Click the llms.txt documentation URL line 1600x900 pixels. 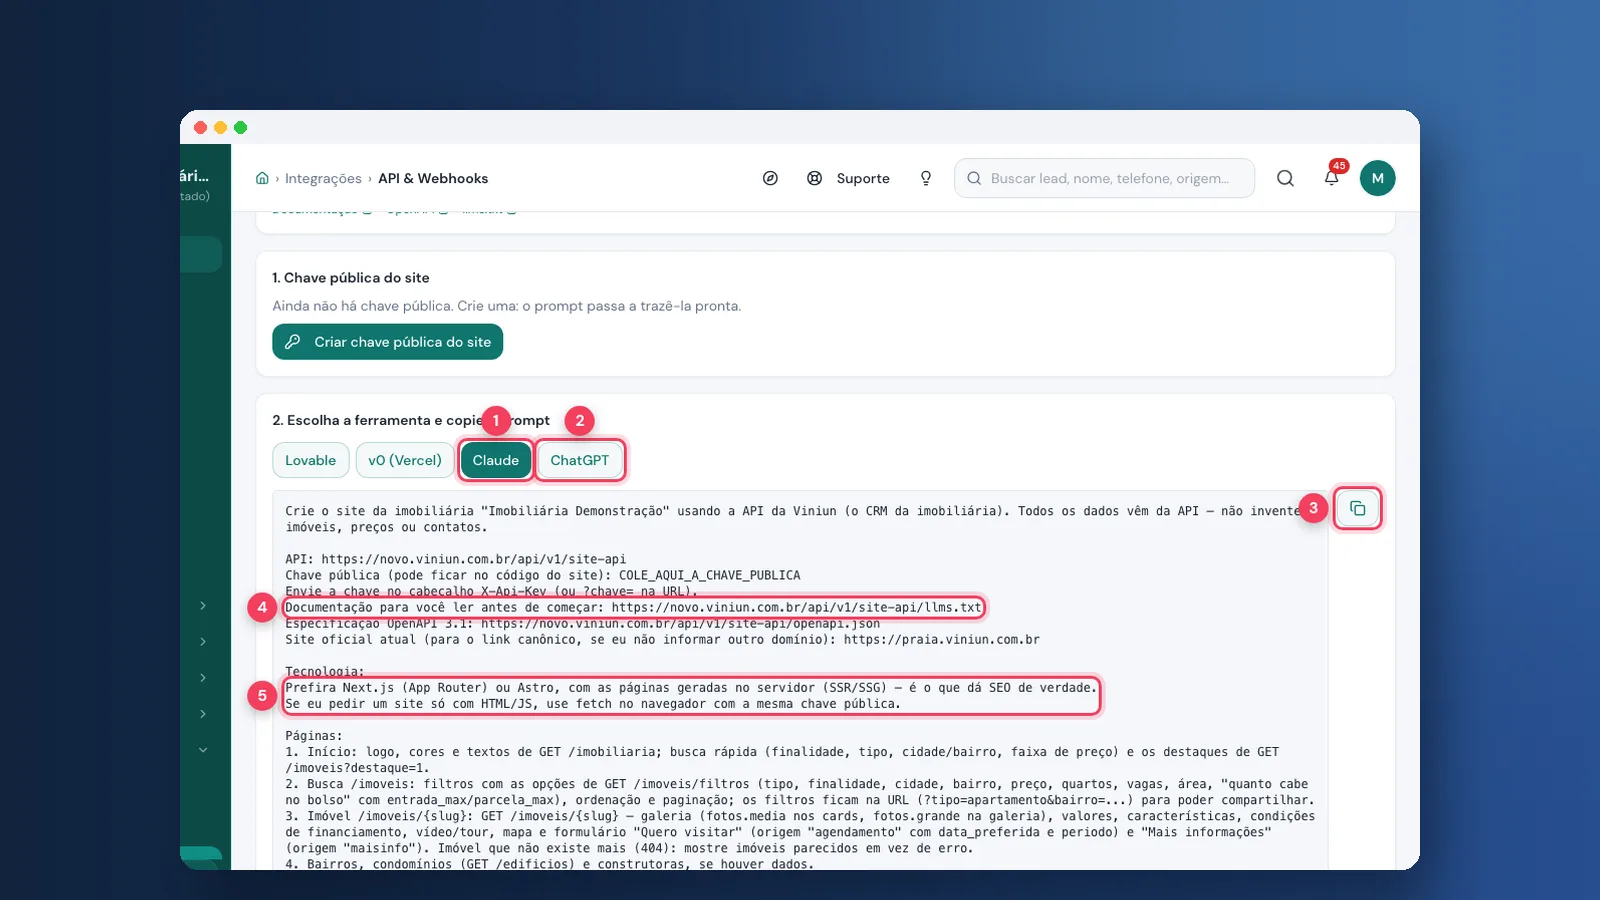633,607
